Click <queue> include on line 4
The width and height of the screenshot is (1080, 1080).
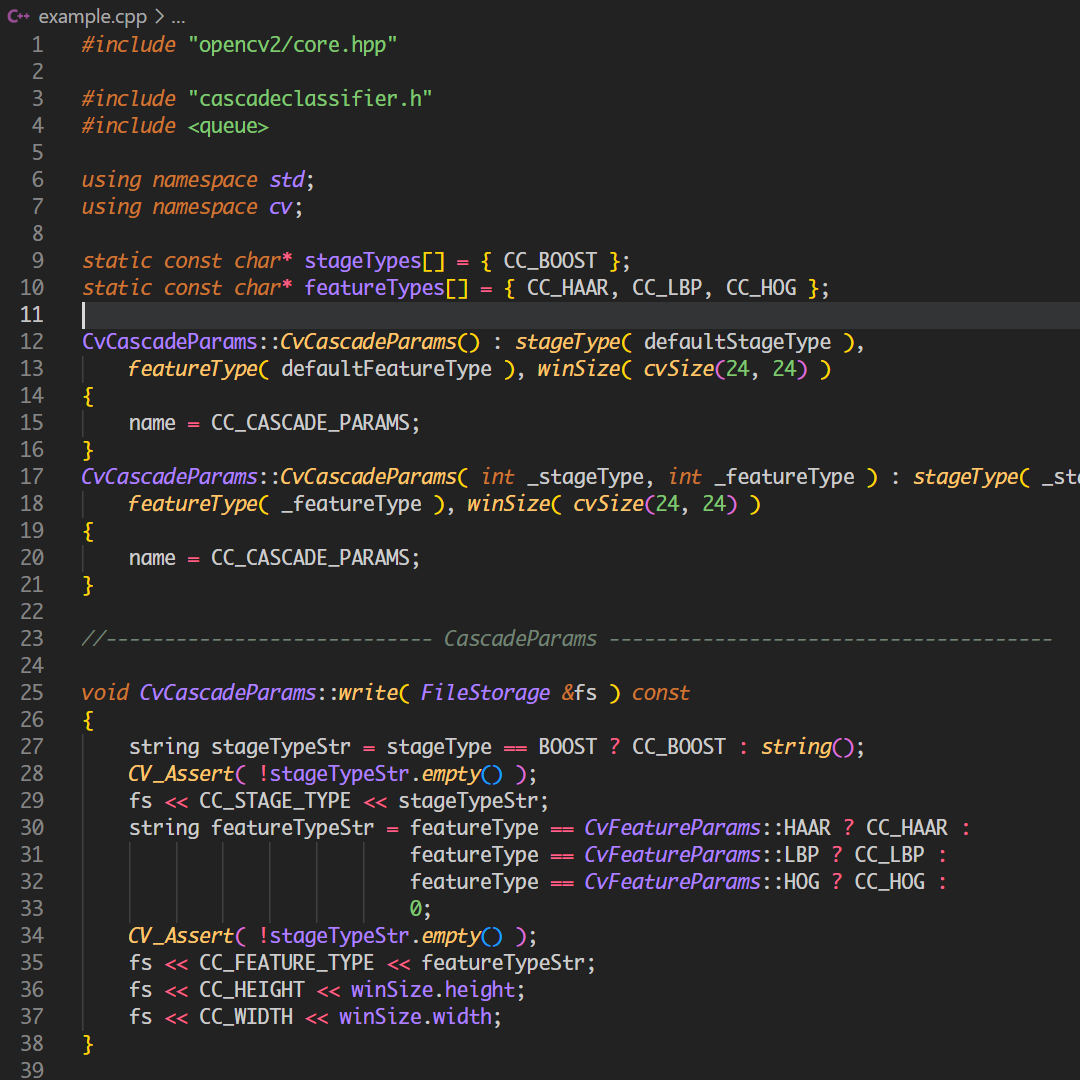coord(228,126)
